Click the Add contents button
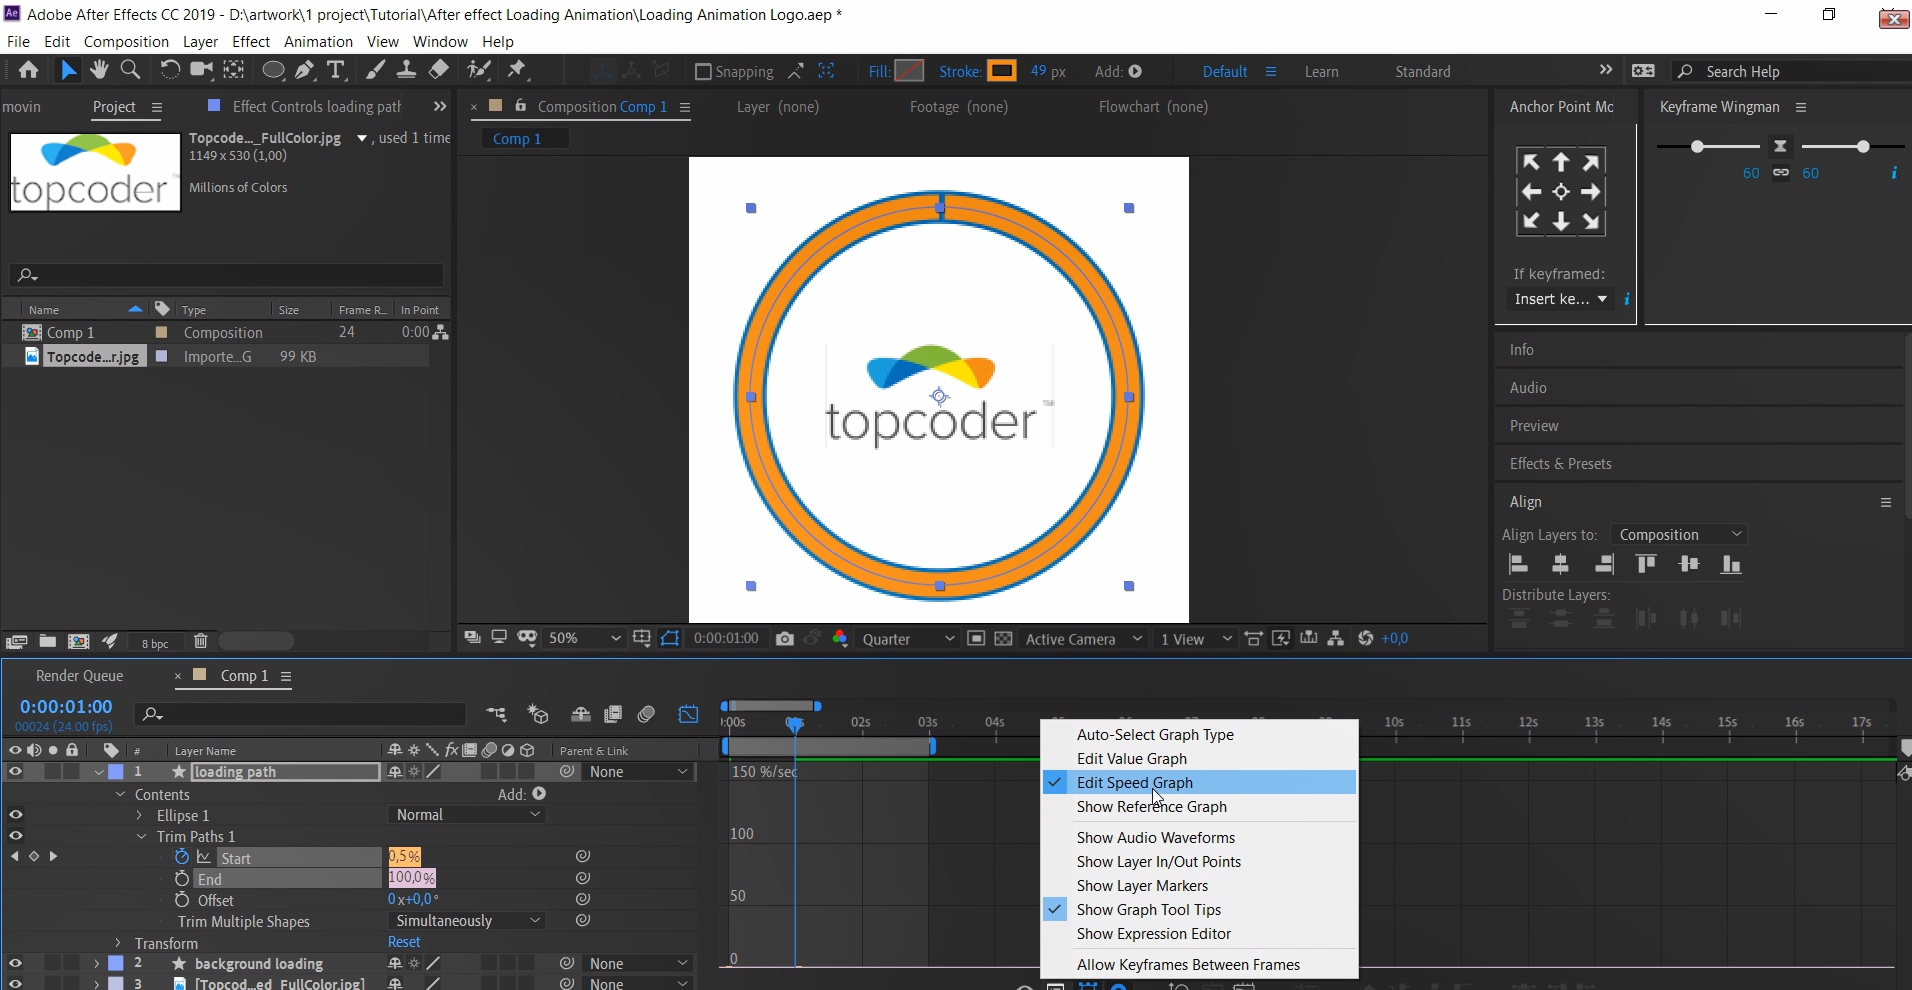The image size is (1912, 990). click(x=539, y=794)
